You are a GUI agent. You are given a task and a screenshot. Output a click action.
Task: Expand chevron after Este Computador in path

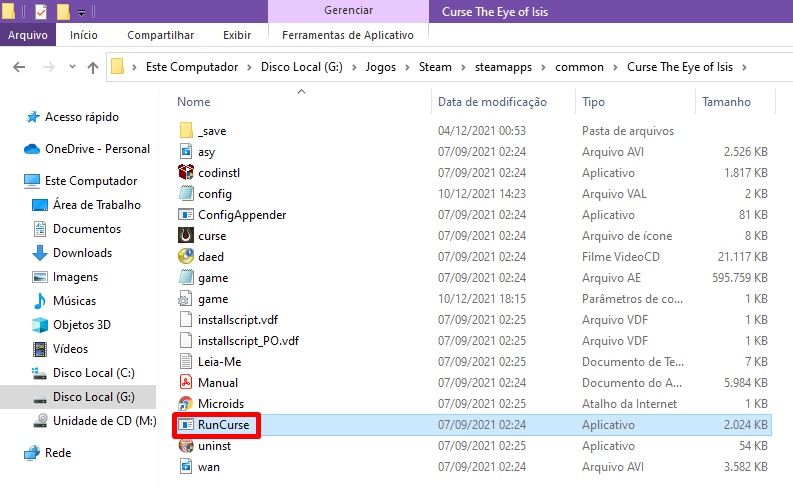pyautogui.click(x=249, y=67)
